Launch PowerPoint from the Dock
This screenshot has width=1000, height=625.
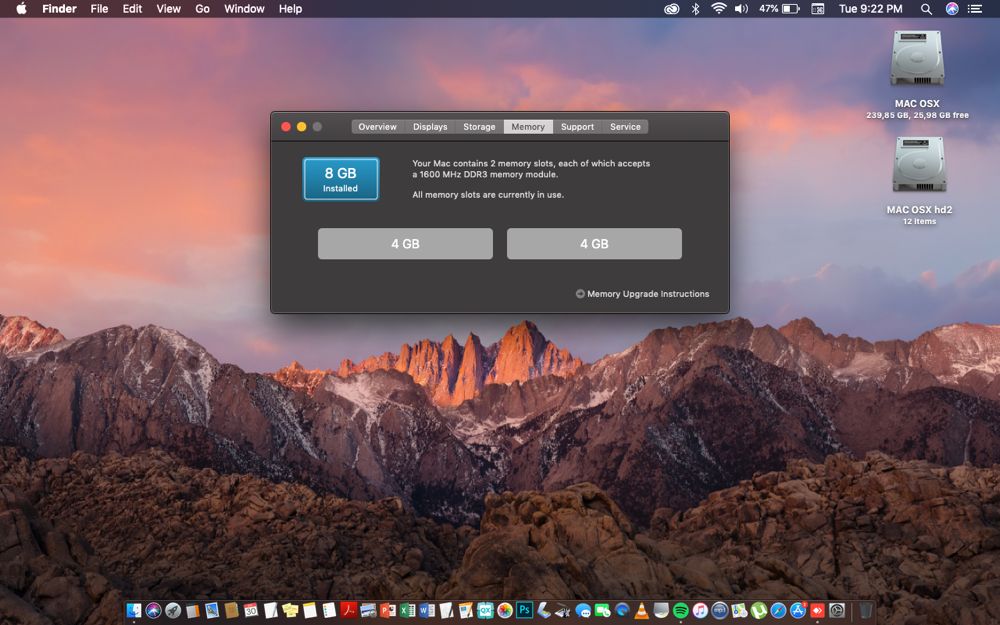click(x=388, y=610)
